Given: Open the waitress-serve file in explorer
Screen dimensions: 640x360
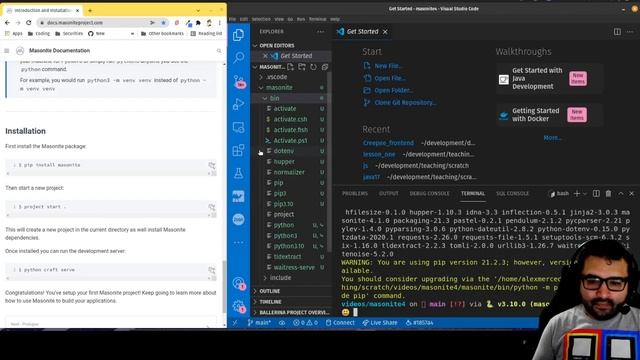Looking at the screenshot, I should tap(294, 267).
